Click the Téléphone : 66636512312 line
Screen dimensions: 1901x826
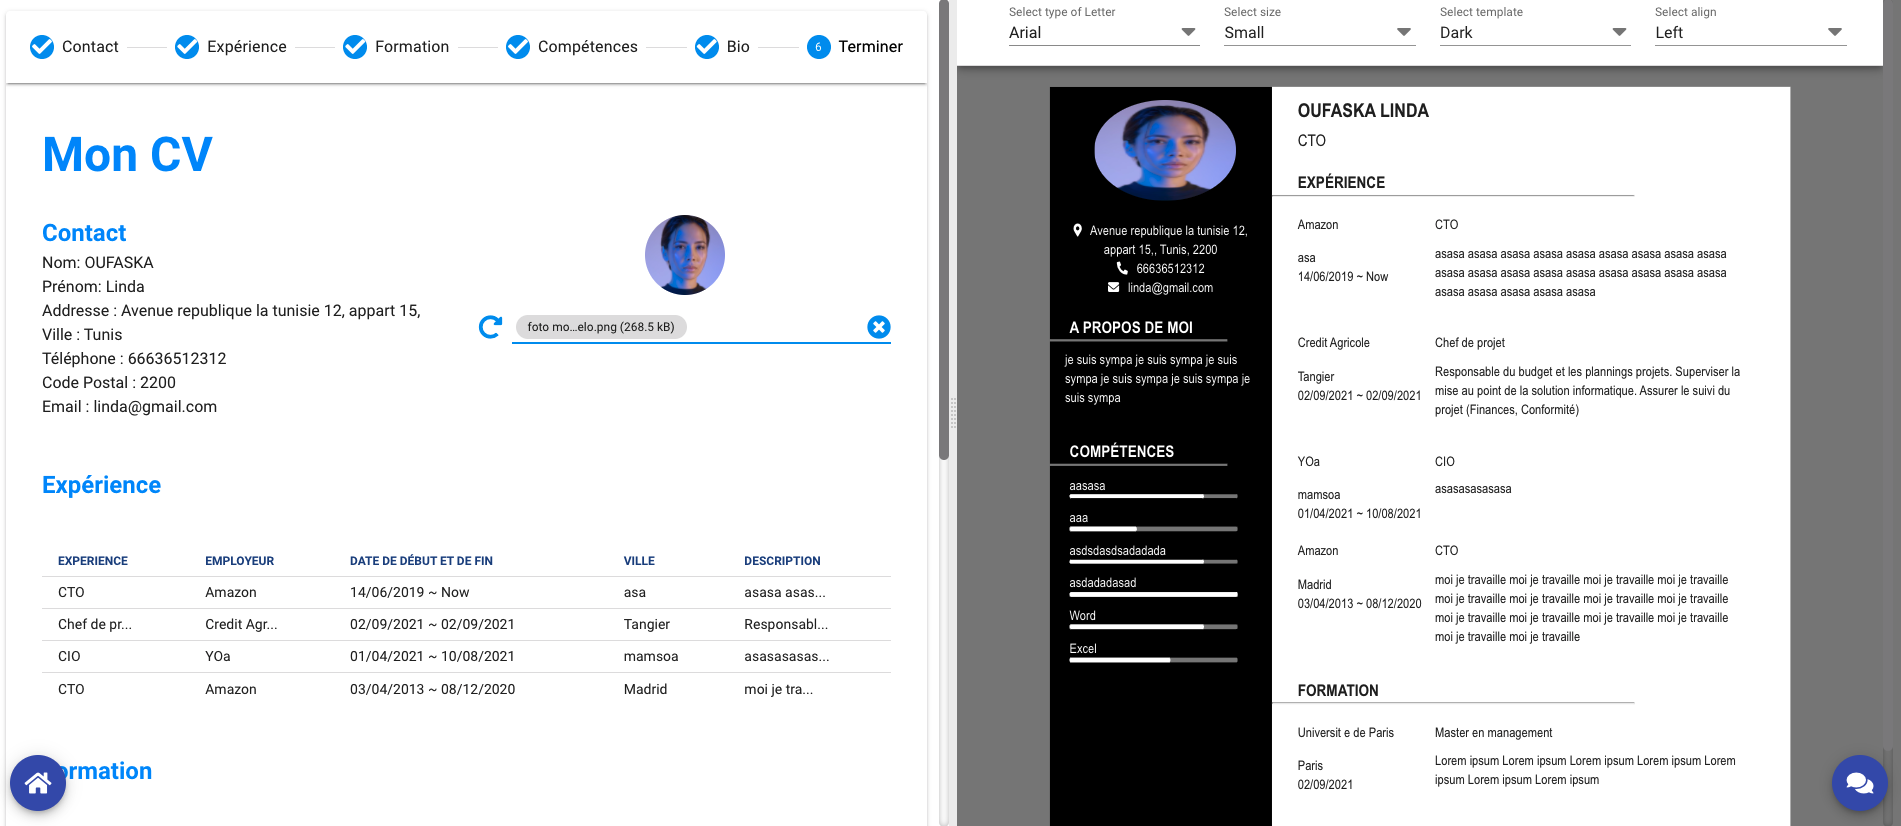click(x=134, y=358)
